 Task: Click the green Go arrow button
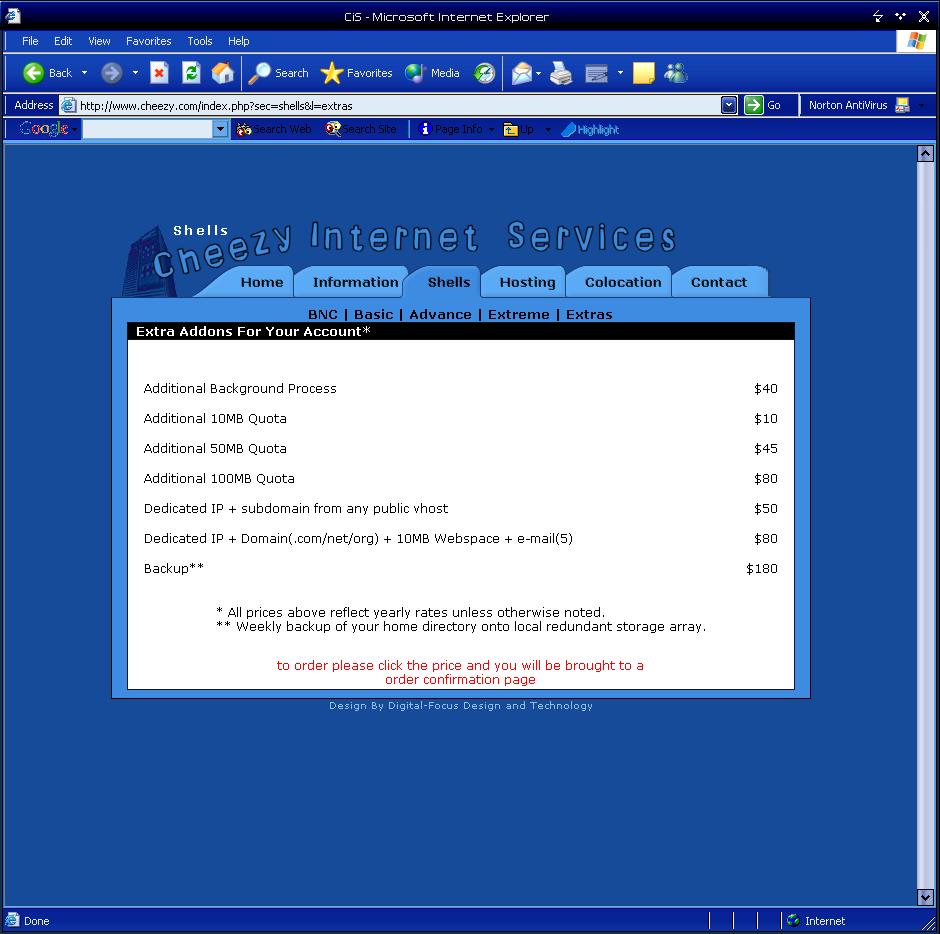(x=754, y=105)
